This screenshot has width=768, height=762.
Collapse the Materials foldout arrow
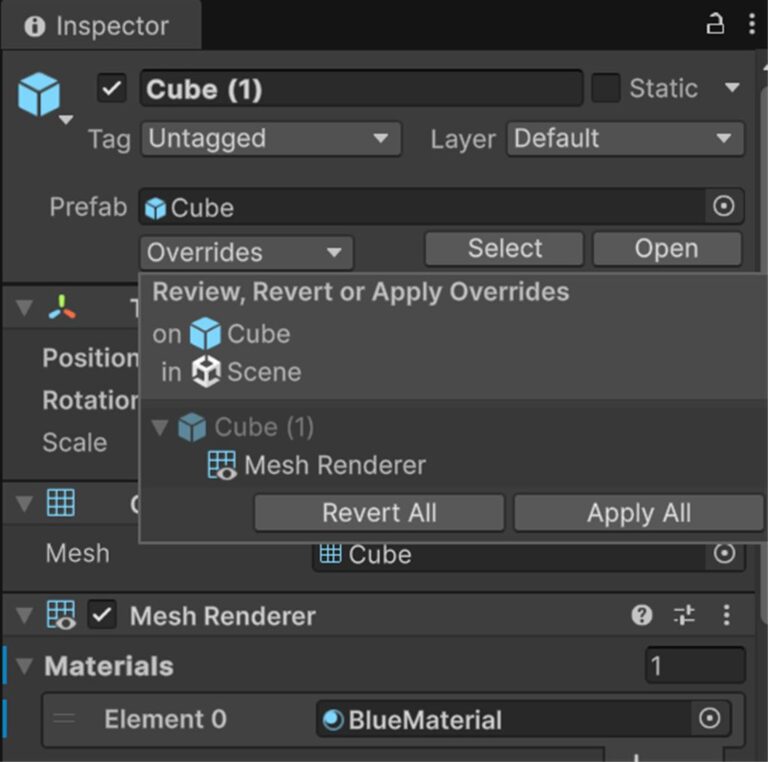pos(24,666)
